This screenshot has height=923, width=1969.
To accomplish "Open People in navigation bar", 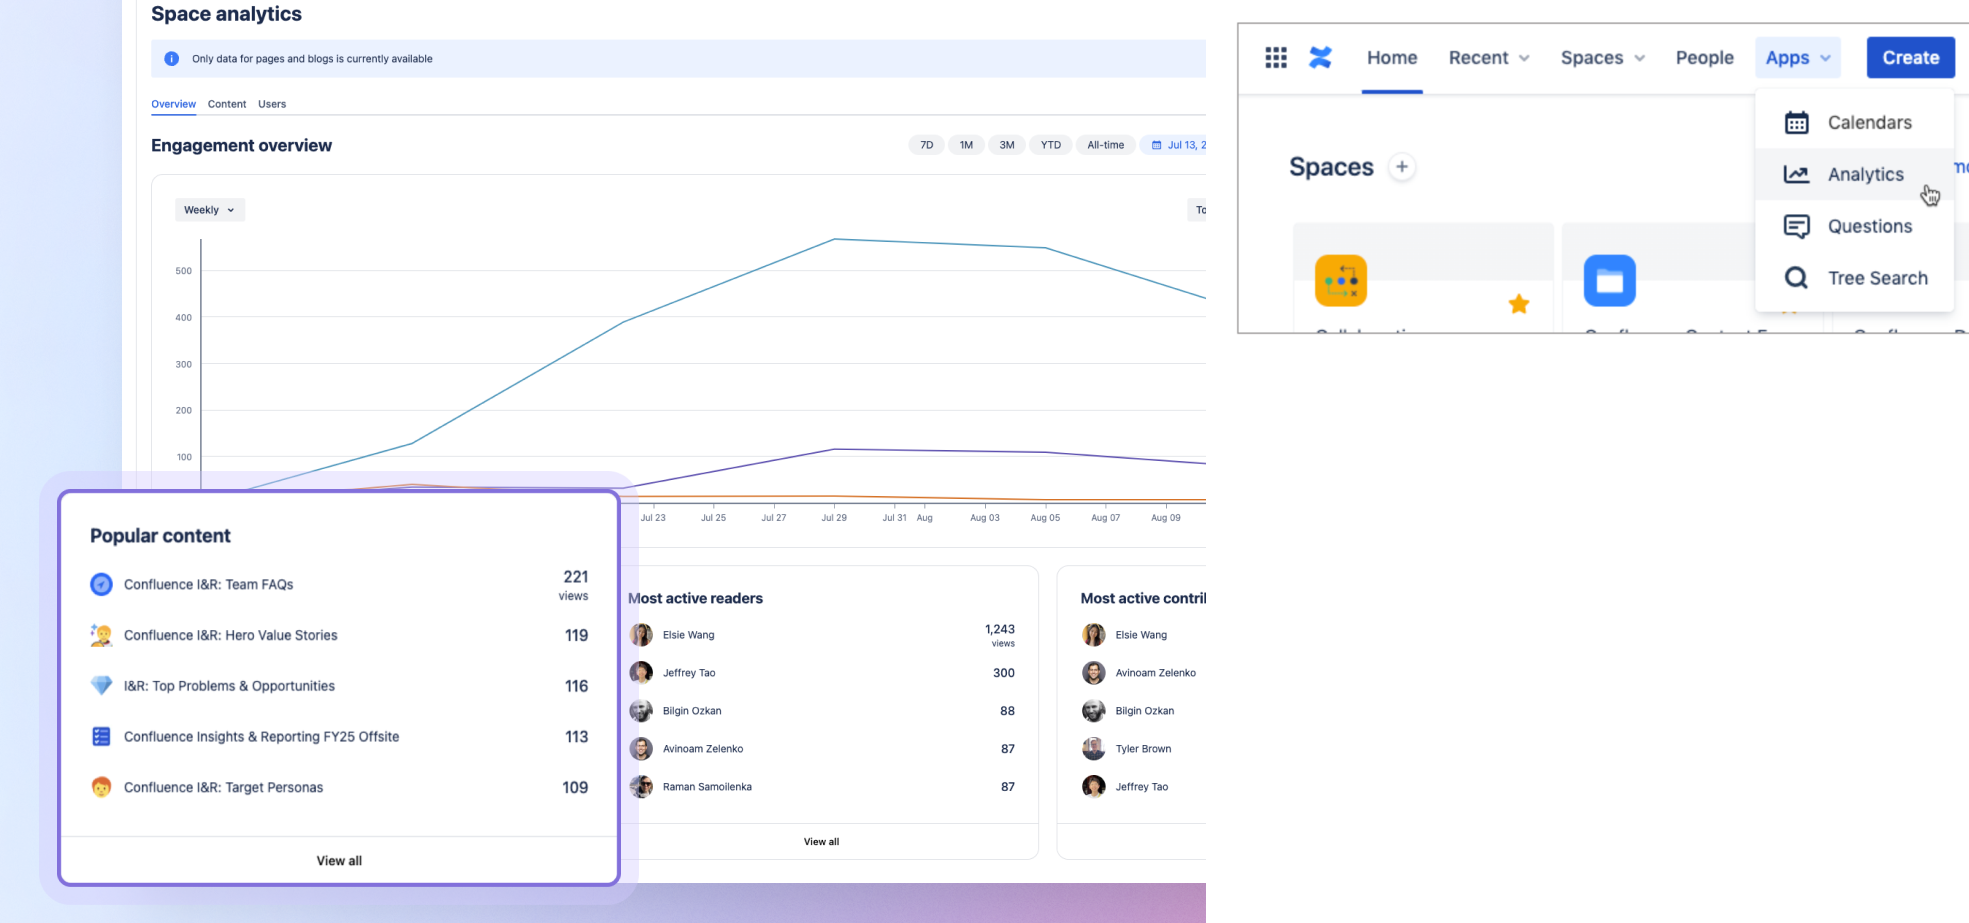I will [1704, 58].
